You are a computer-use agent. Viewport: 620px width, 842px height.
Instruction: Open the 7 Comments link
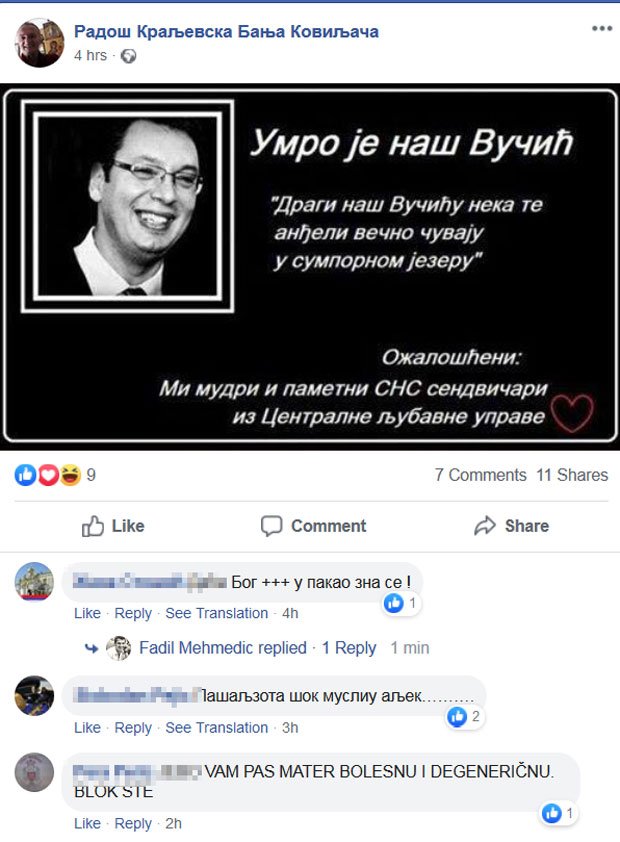click(480, 475)
